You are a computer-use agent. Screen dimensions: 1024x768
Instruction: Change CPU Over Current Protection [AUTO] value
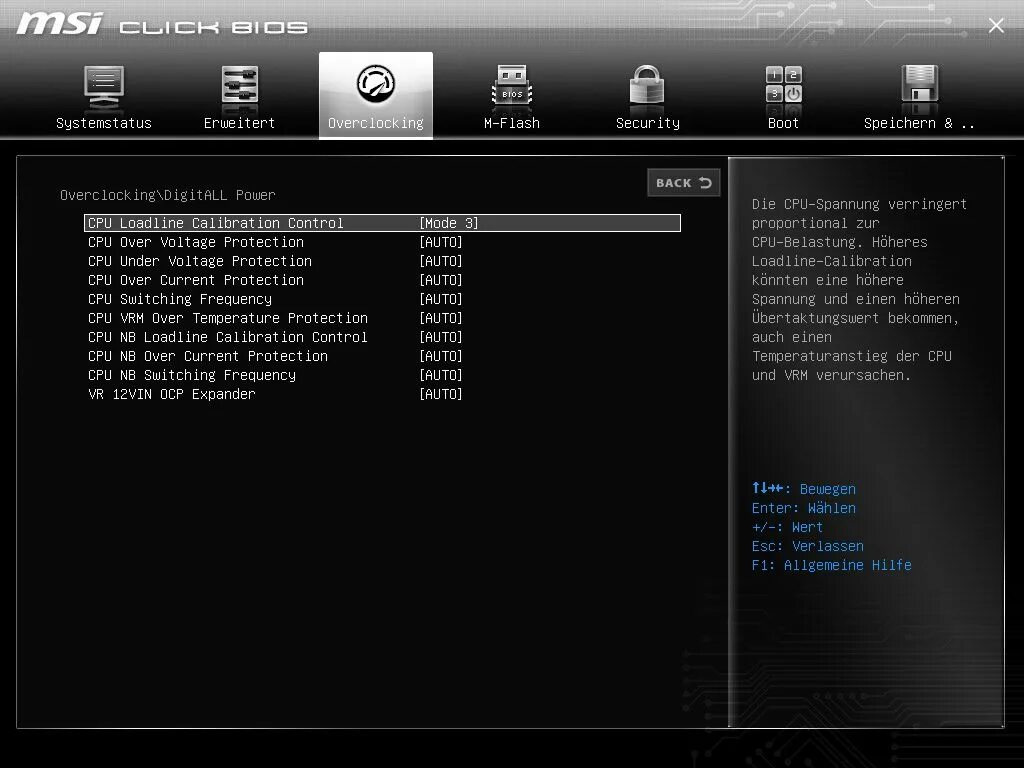pyautogui.click(x=441, y=280)
